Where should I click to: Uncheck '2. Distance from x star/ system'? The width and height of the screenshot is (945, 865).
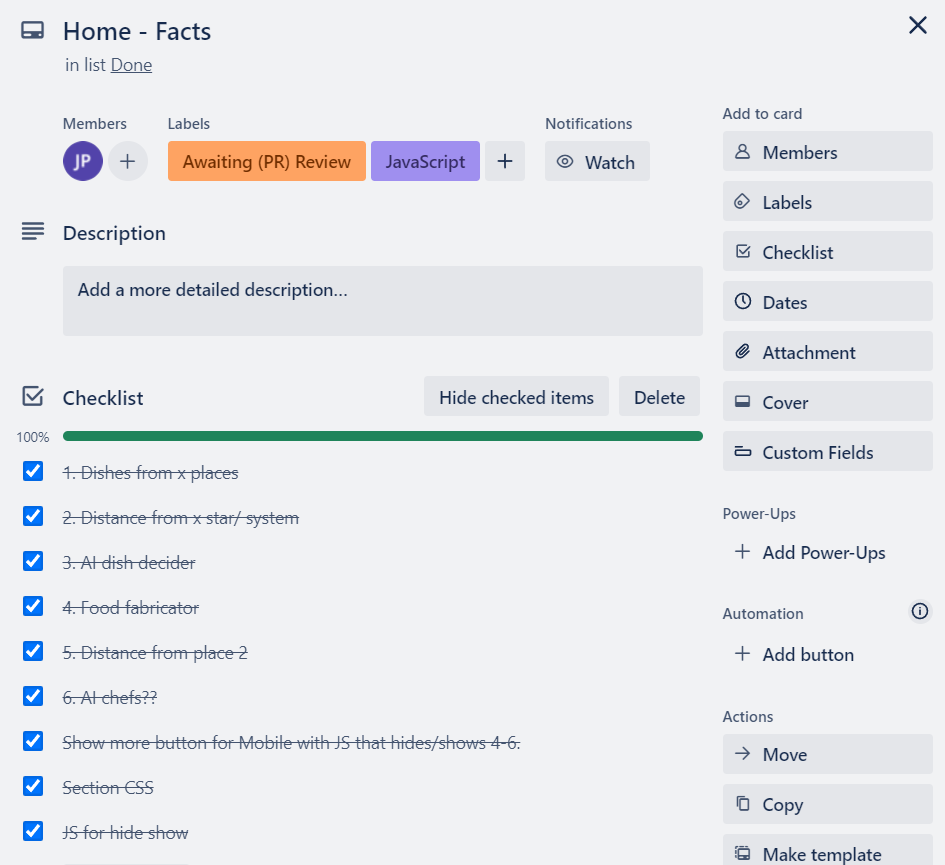click(x=33, y=517)
